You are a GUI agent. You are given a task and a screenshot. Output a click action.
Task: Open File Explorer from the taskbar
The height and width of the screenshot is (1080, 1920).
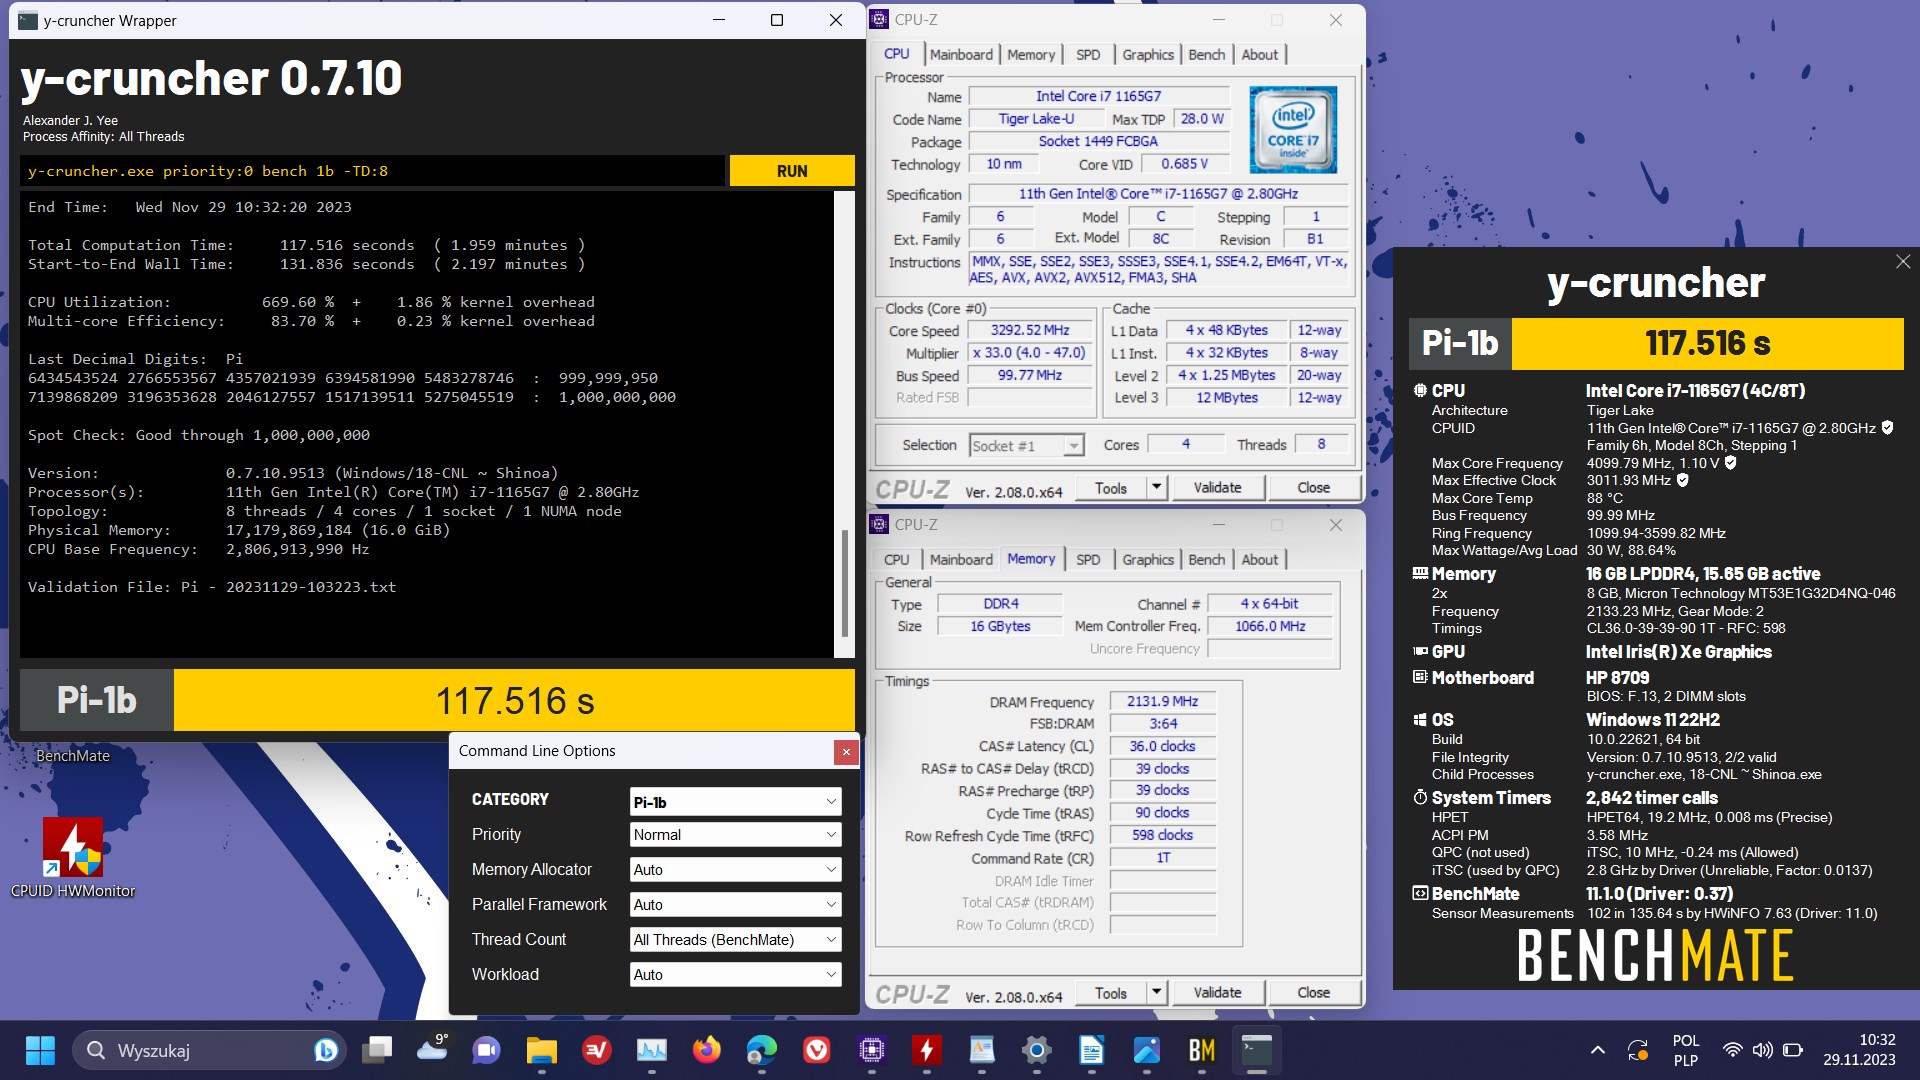541,1051
